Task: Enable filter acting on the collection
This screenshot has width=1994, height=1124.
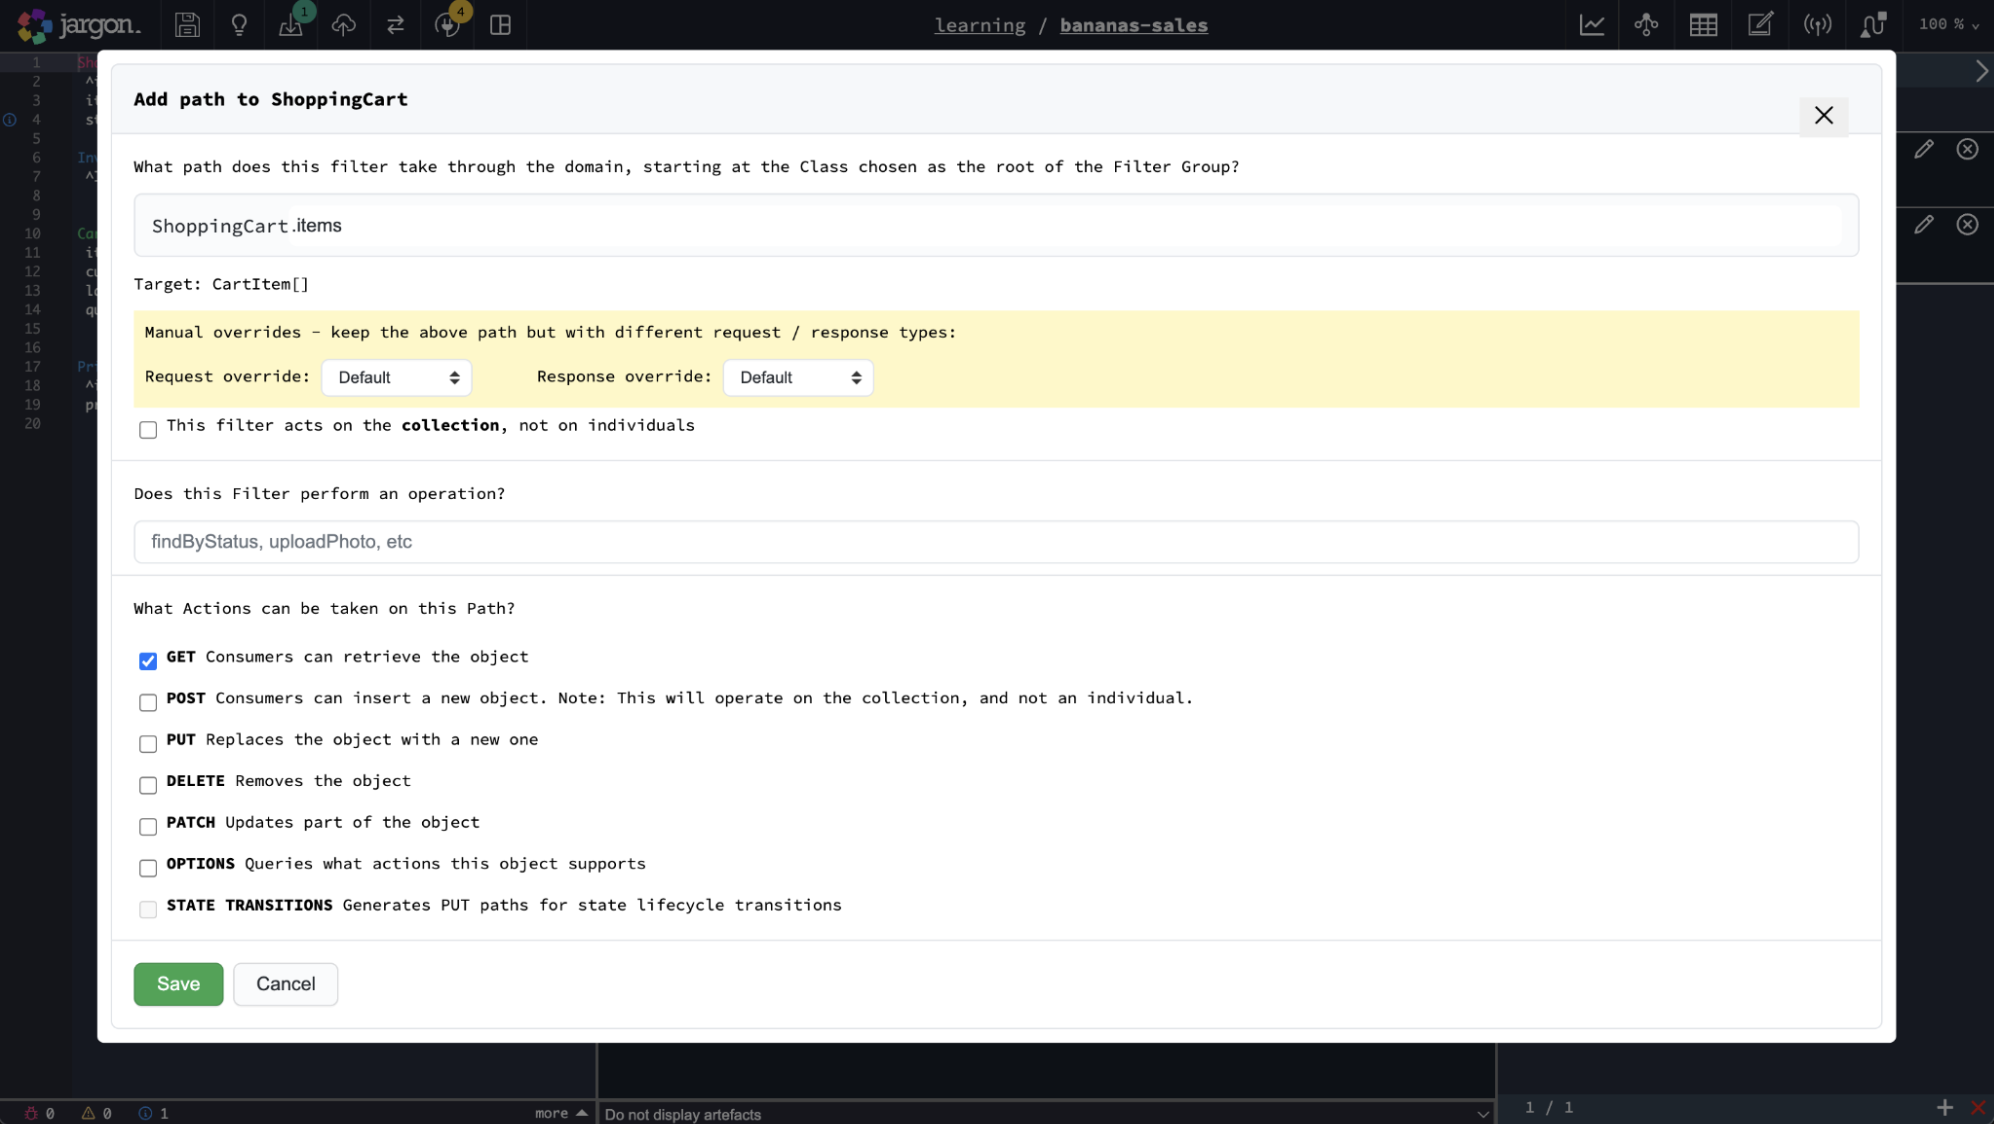Action: click(148, 429)
